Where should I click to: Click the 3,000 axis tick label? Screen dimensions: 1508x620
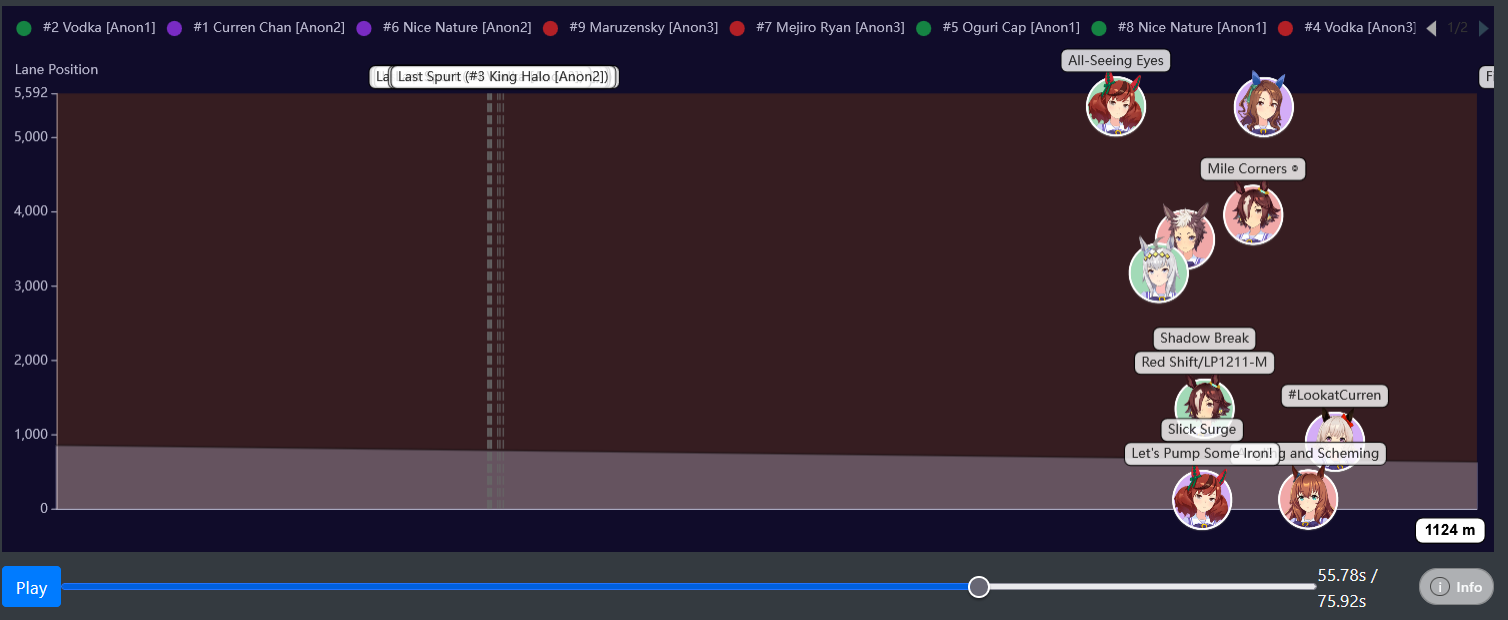click(x=30, y=286)
